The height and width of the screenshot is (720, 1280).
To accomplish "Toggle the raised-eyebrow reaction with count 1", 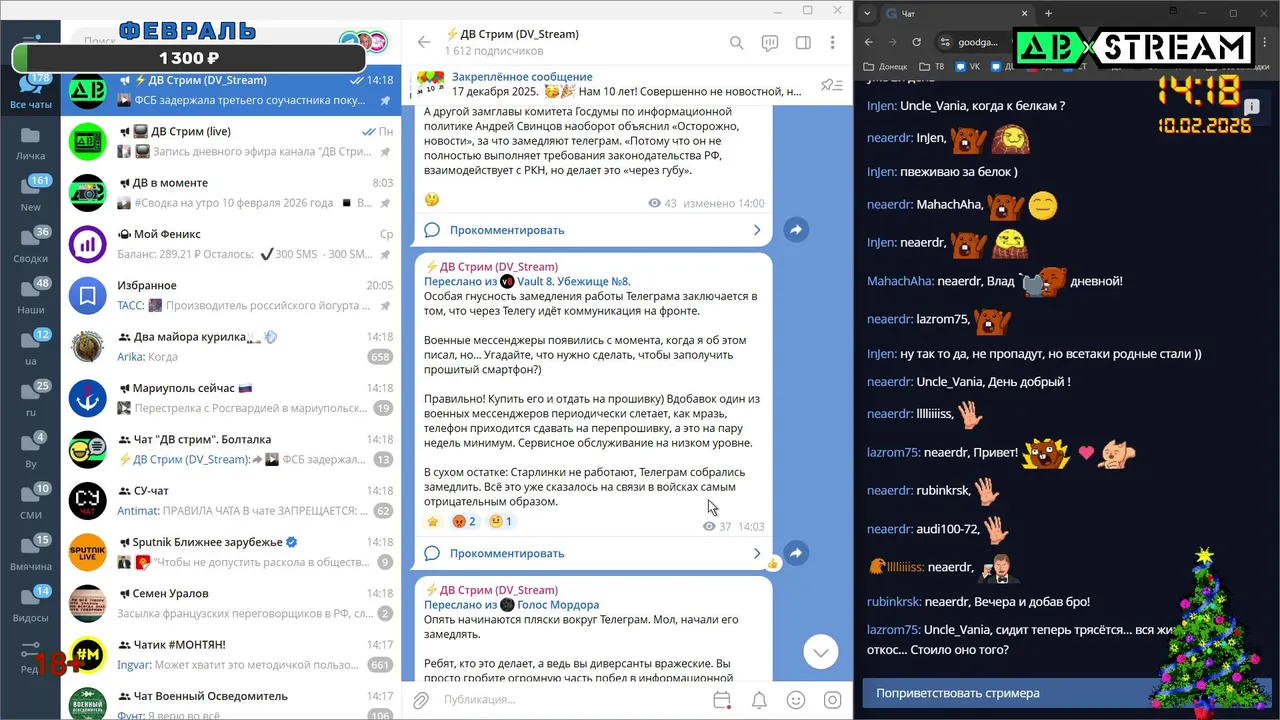I will click(x=501, y=521).
